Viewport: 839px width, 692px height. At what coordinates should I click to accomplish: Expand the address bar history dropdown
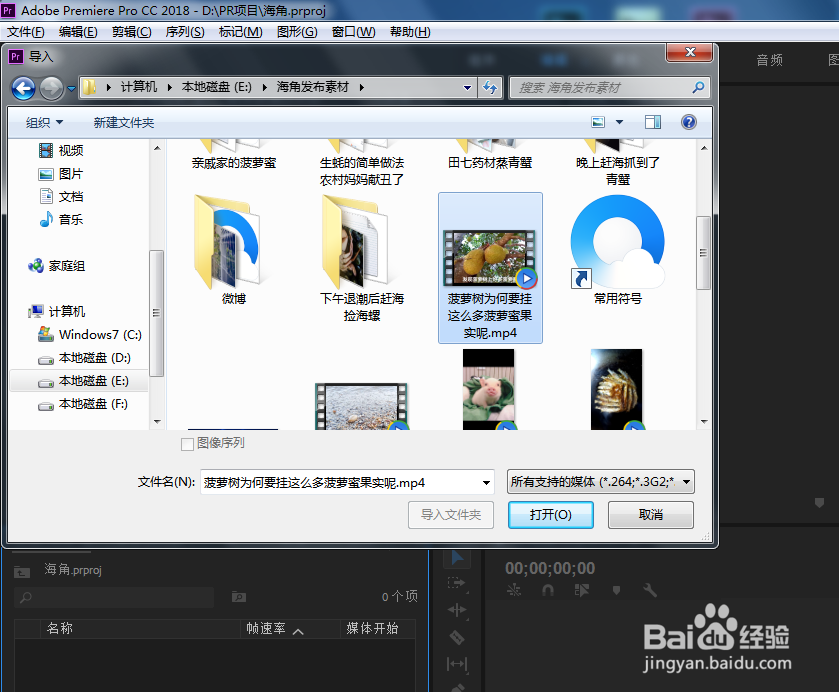(467, 88)
